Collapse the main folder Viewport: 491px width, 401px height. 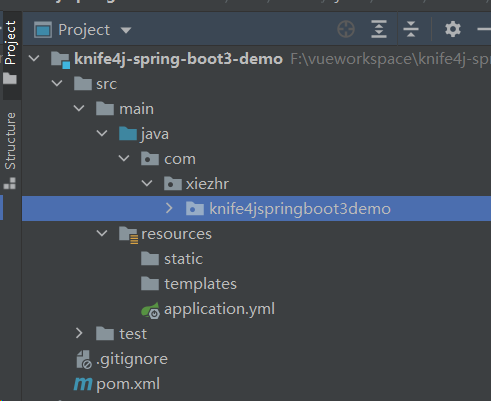(x=79, y=108)
